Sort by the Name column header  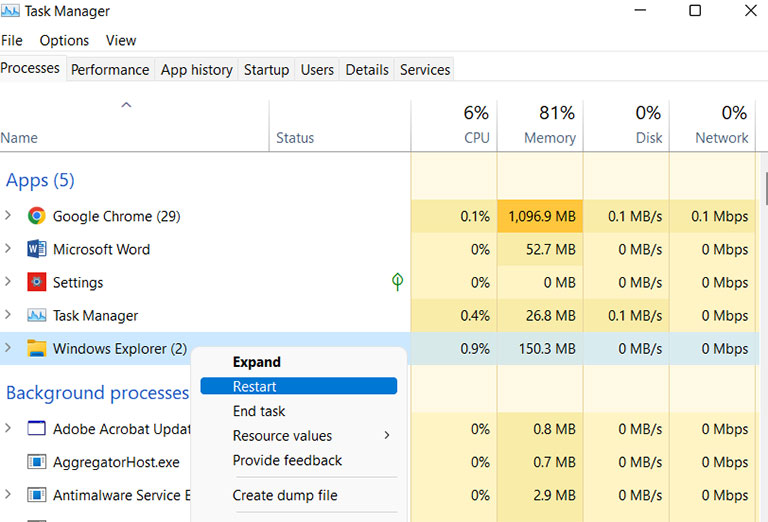(x=134, y=126)
